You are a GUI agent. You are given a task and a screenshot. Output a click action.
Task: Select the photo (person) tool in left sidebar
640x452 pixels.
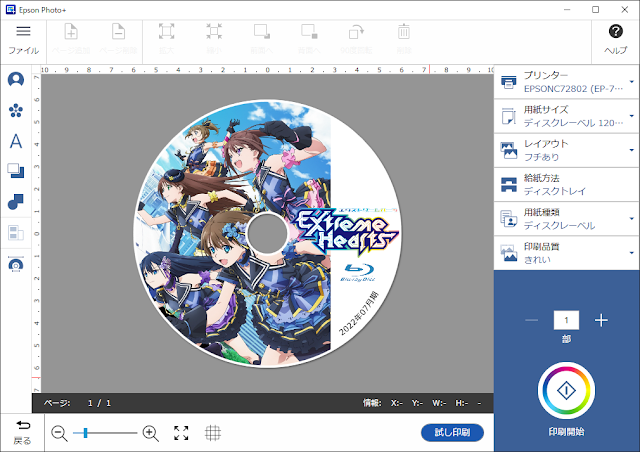click(x=16, y=79)
